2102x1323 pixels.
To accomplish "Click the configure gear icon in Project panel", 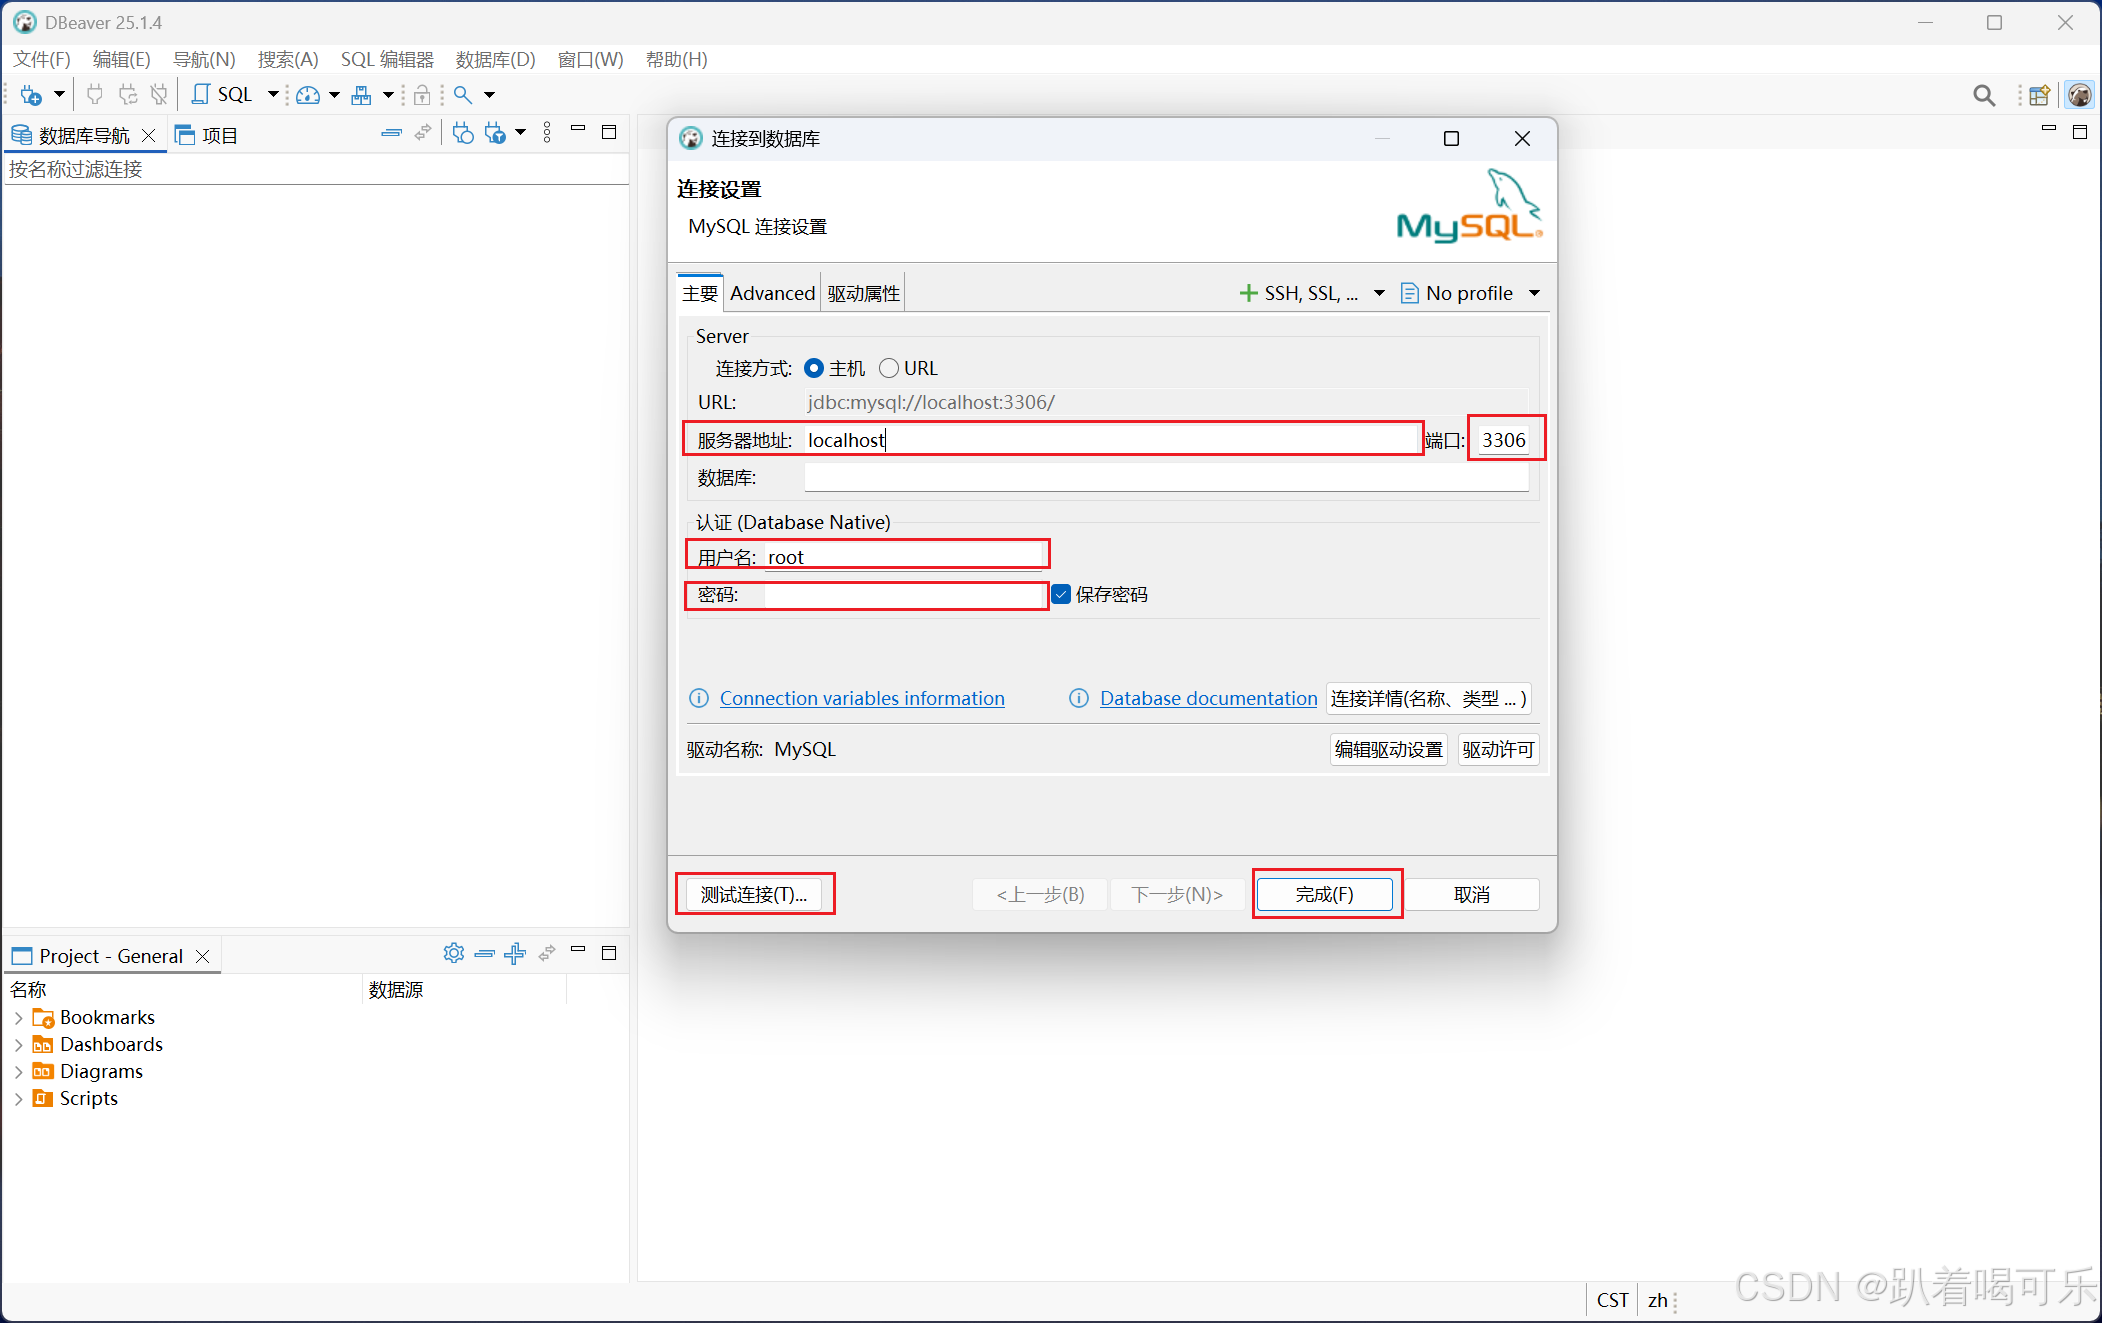I will click(x=453, y=953).
